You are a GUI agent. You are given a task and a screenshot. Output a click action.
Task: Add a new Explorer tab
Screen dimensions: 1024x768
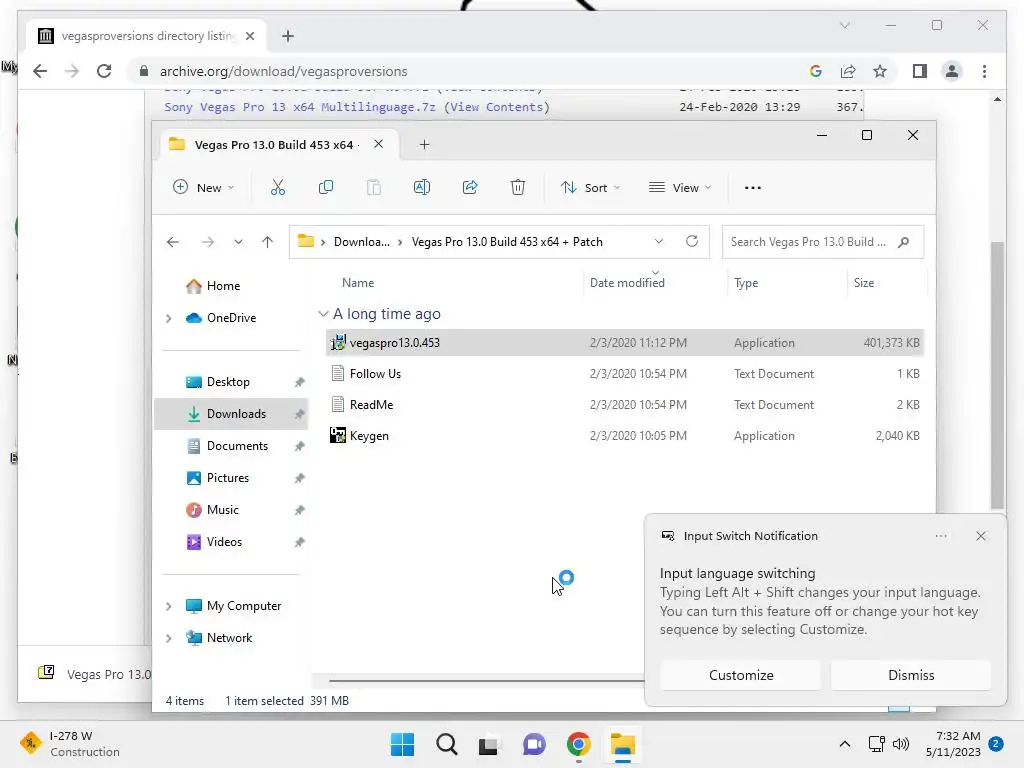point(424,144)
